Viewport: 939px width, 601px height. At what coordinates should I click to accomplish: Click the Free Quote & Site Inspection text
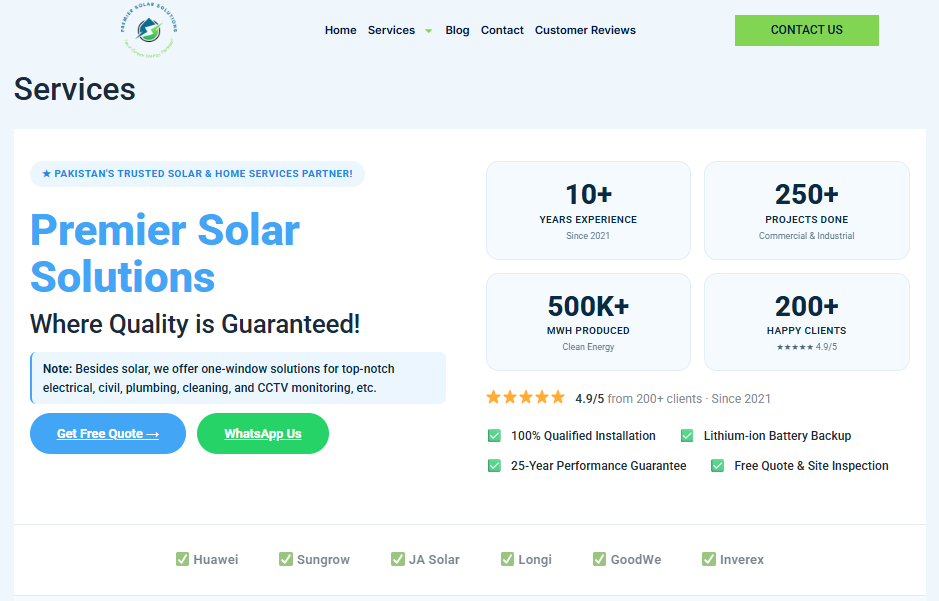(x=811, y=466)
